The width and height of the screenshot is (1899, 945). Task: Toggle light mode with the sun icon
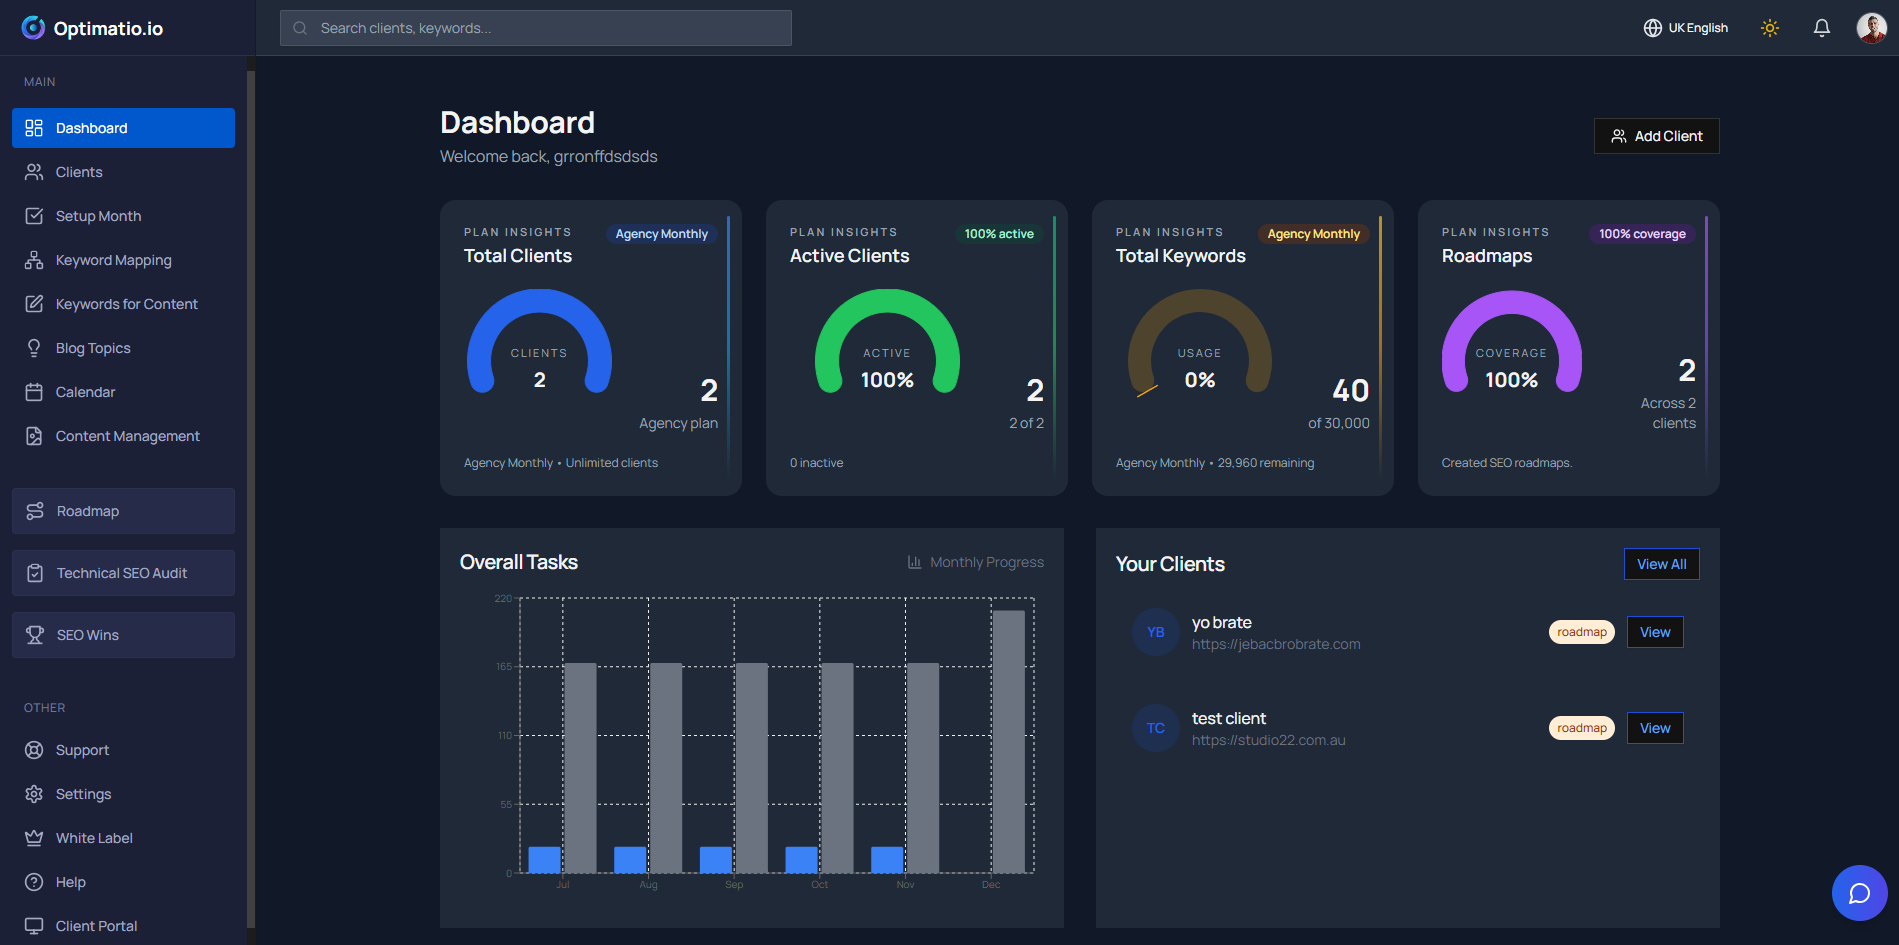click(x=1770, y=27)
